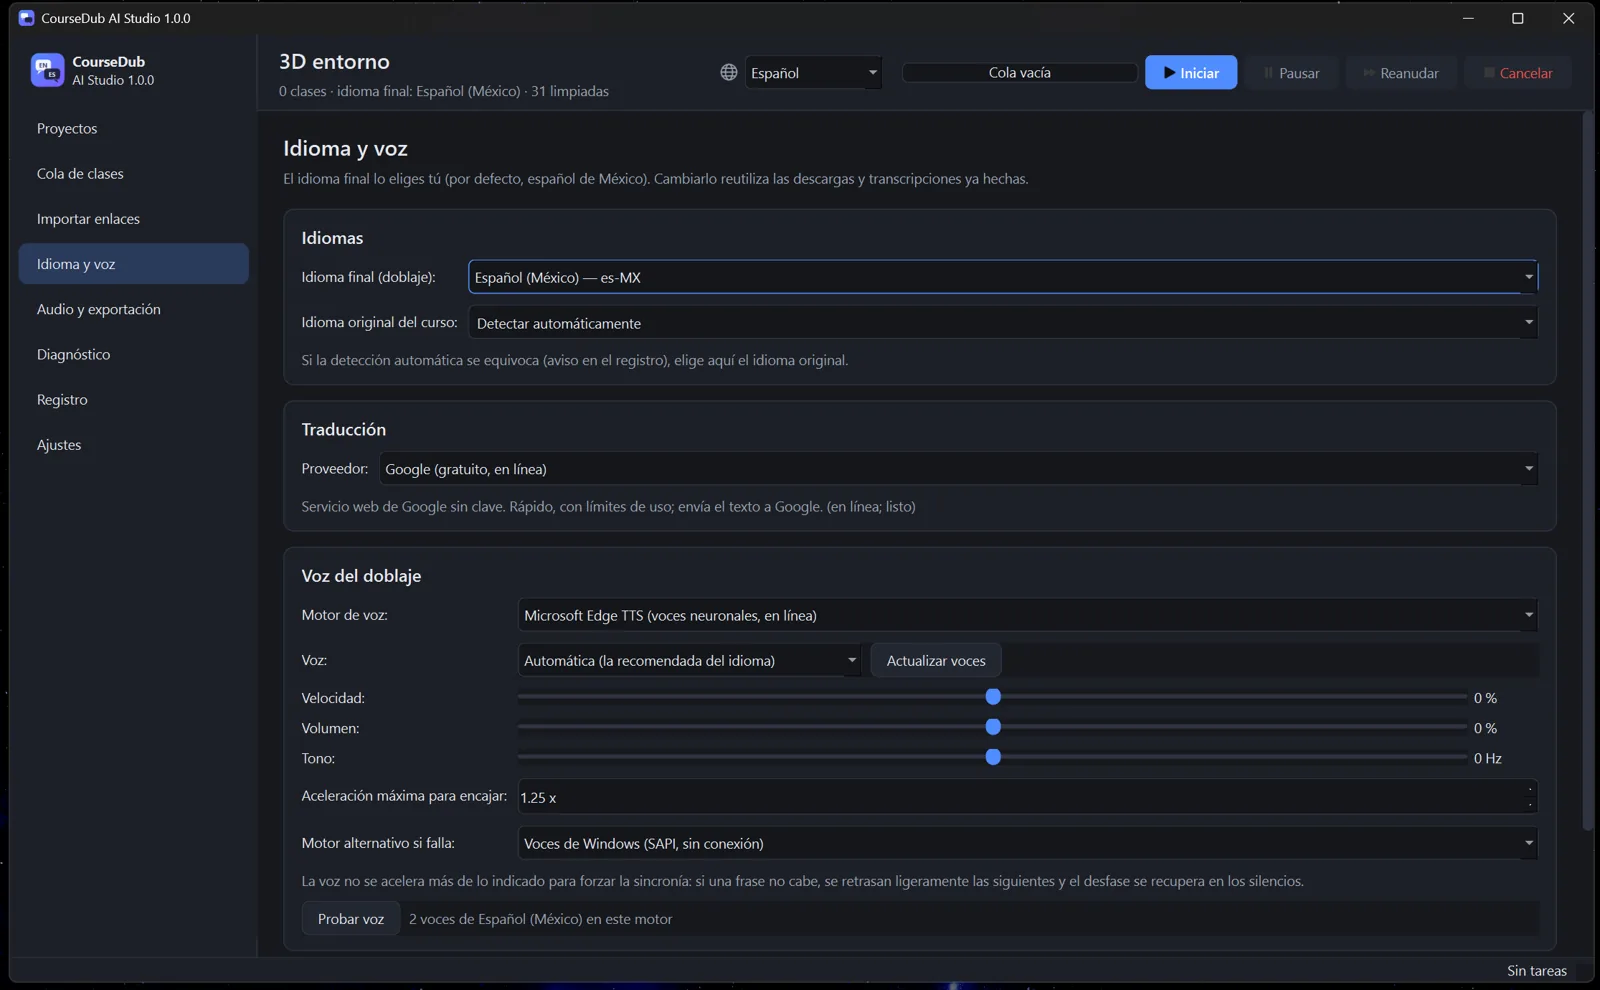The height and width of the screenshot is (990, 1600).
Task: Click the Sin tareas status text
Action: [x=1537, y=971]
